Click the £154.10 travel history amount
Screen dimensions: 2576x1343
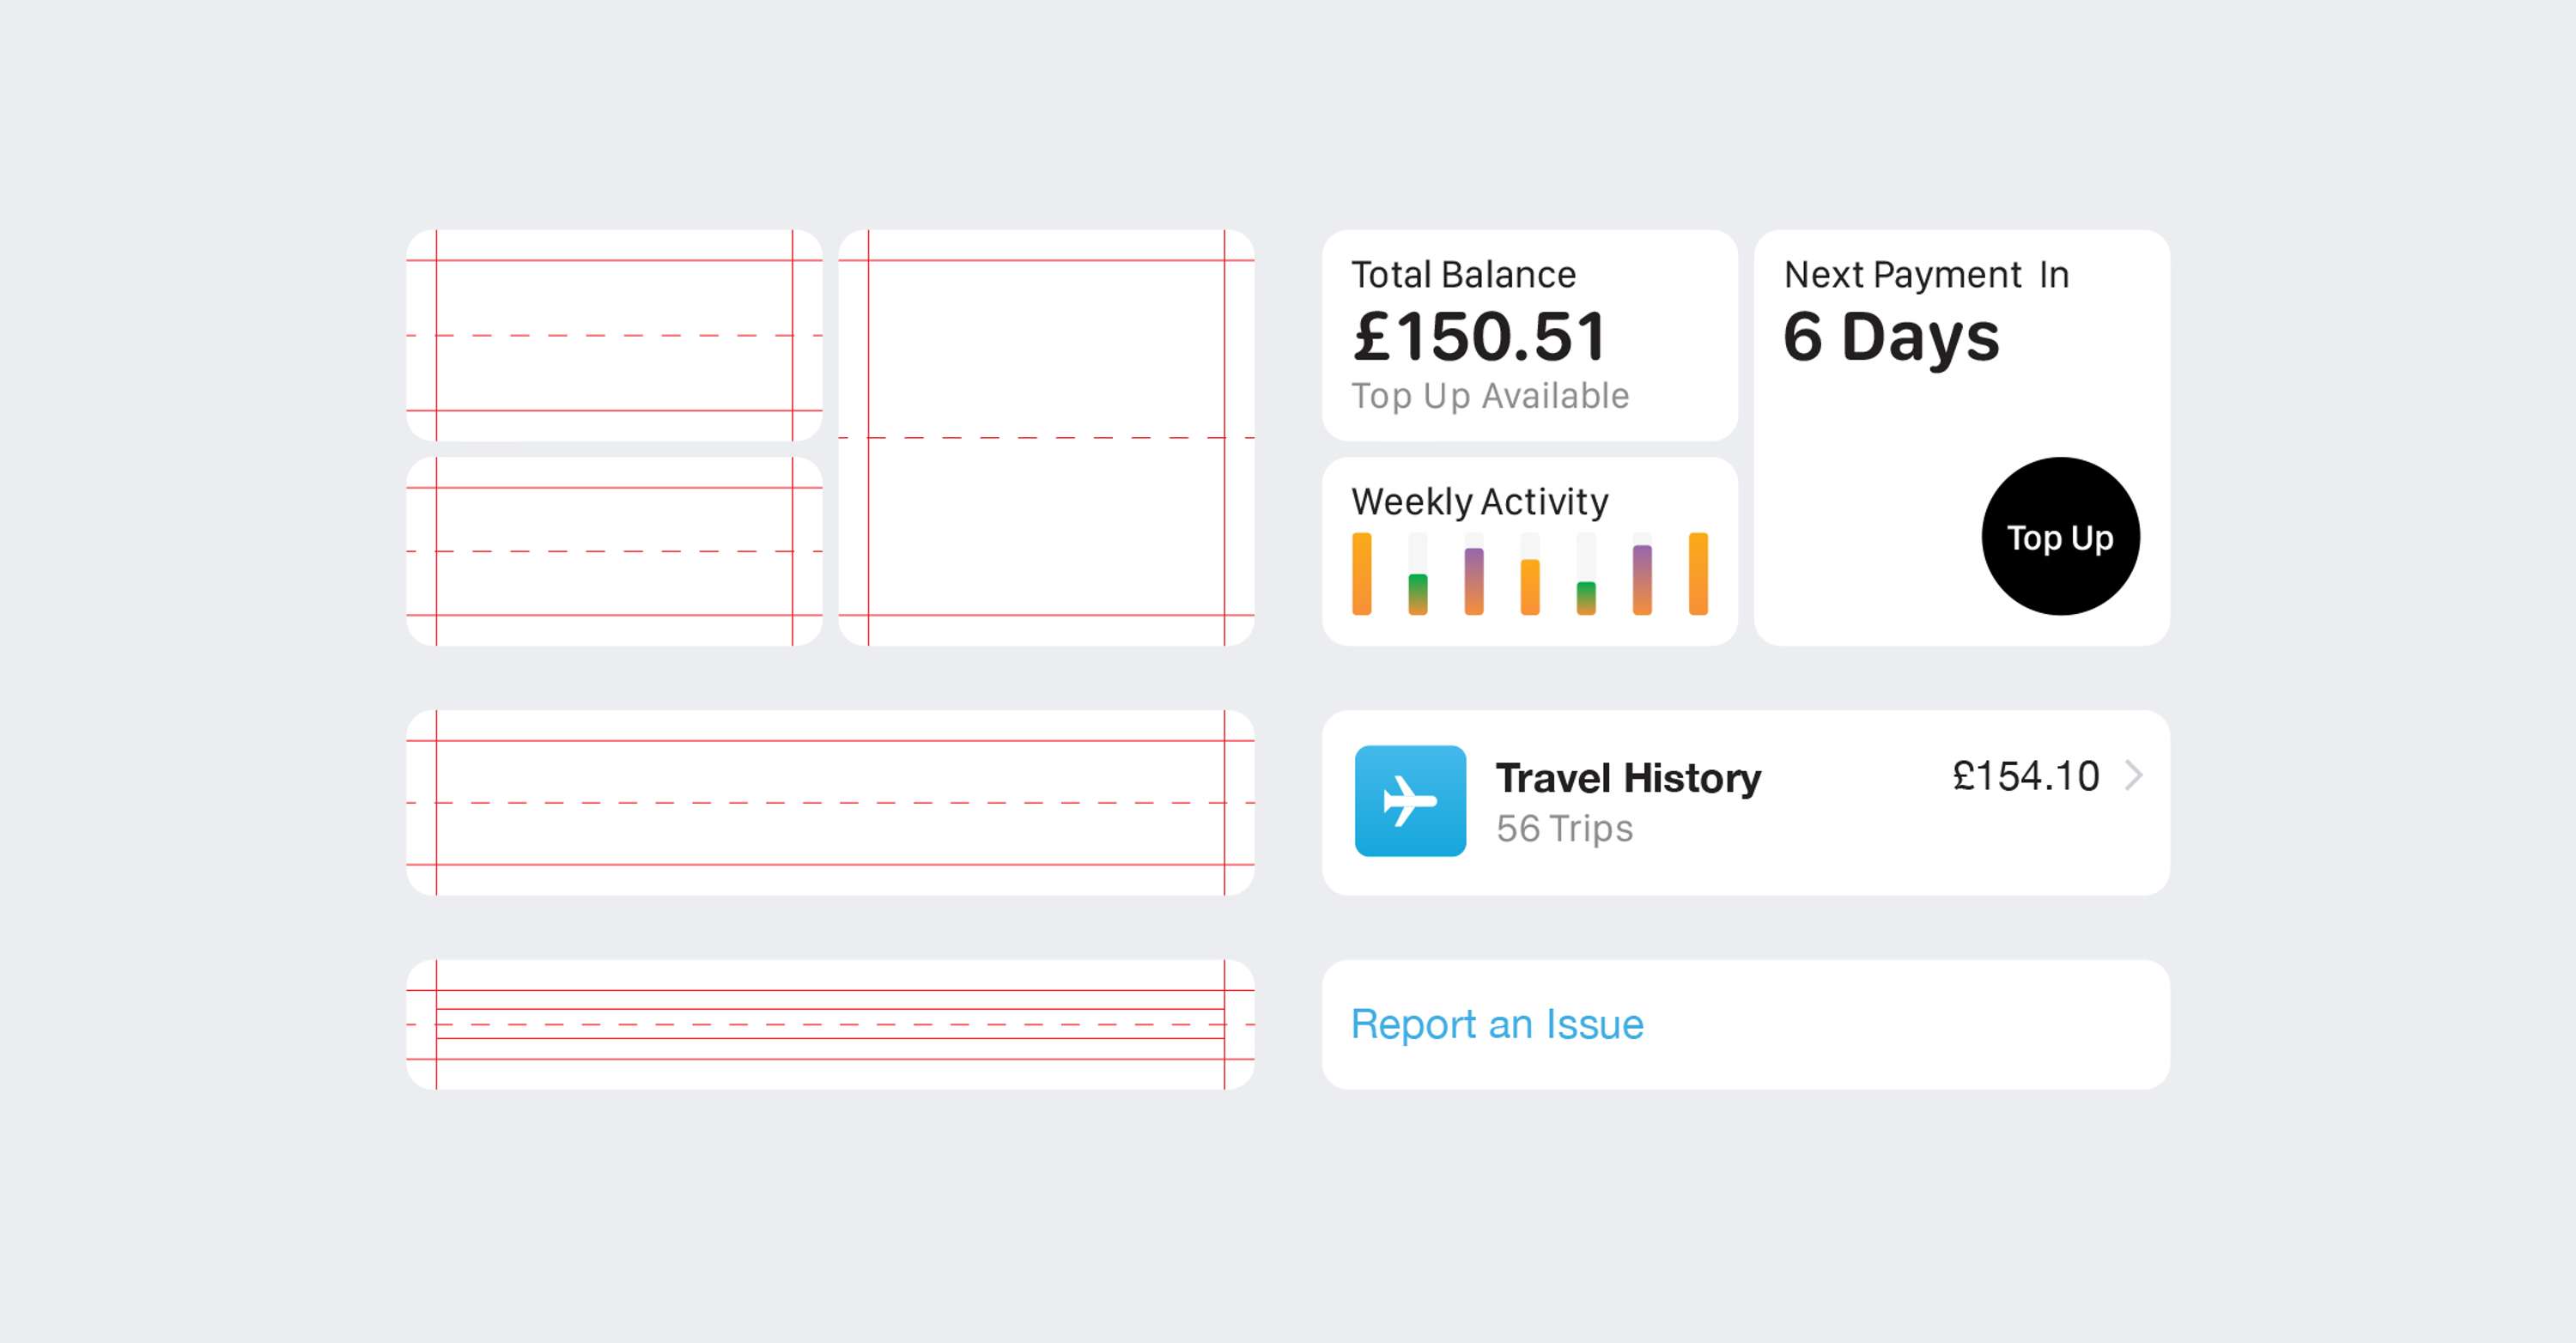coord(2025,776)
